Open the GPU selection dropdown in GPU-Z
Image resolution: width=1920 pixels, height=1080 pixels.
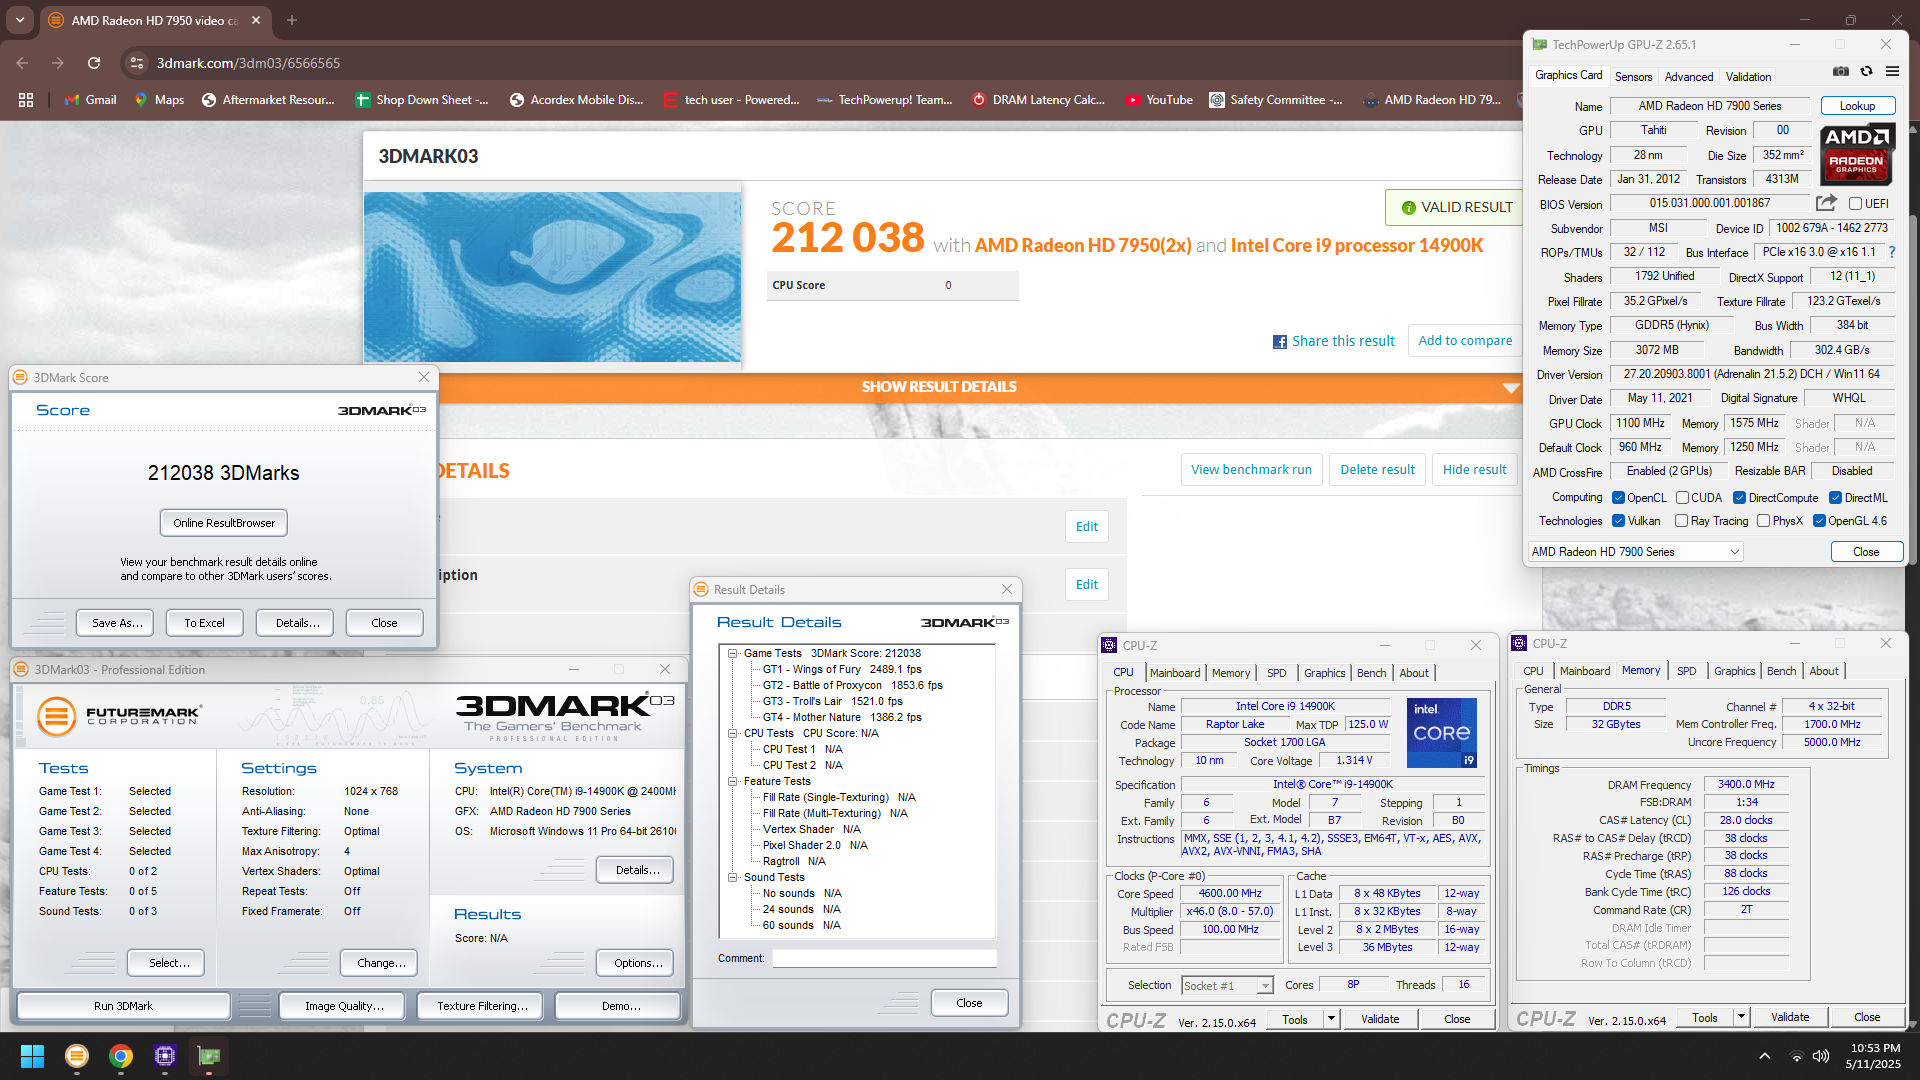click(x=1635, y=552)
